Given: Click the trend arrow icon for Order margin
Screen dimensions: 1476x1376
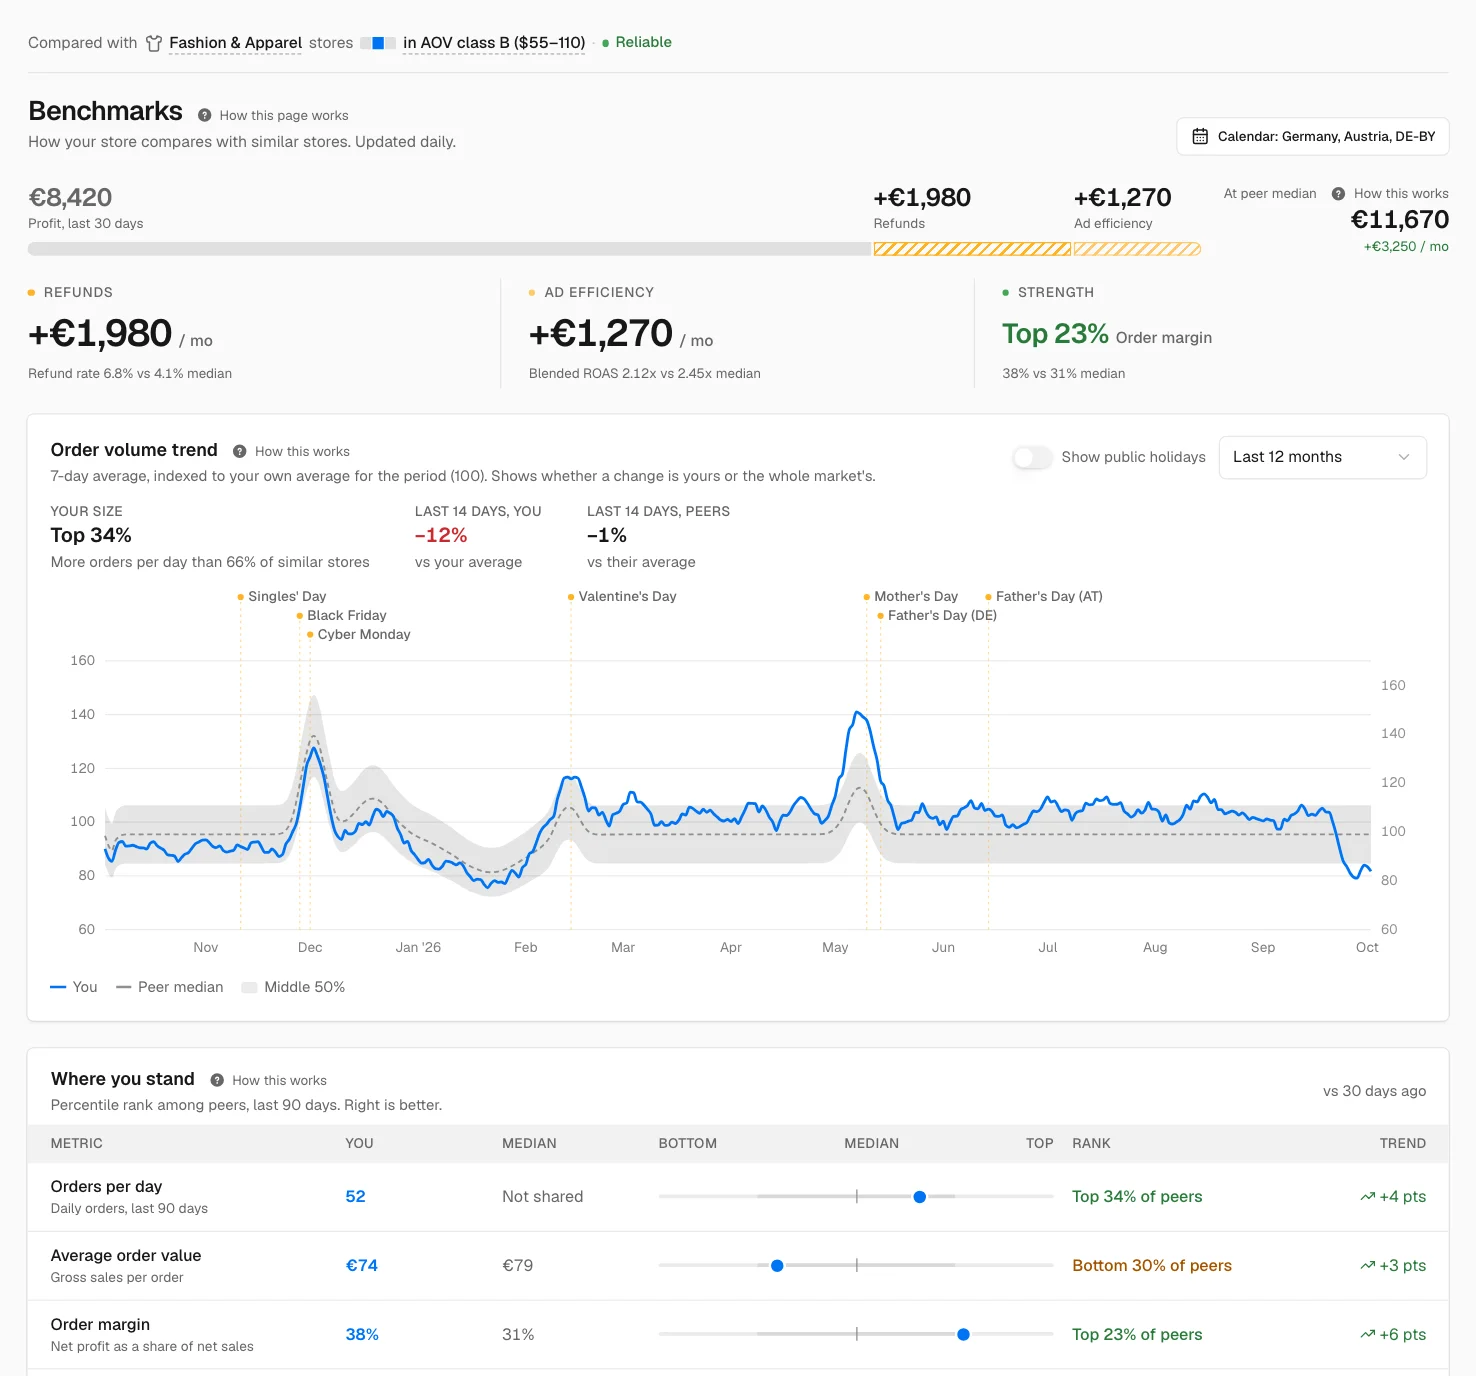Looking at the screenshot, I should click(1367, 1335).
